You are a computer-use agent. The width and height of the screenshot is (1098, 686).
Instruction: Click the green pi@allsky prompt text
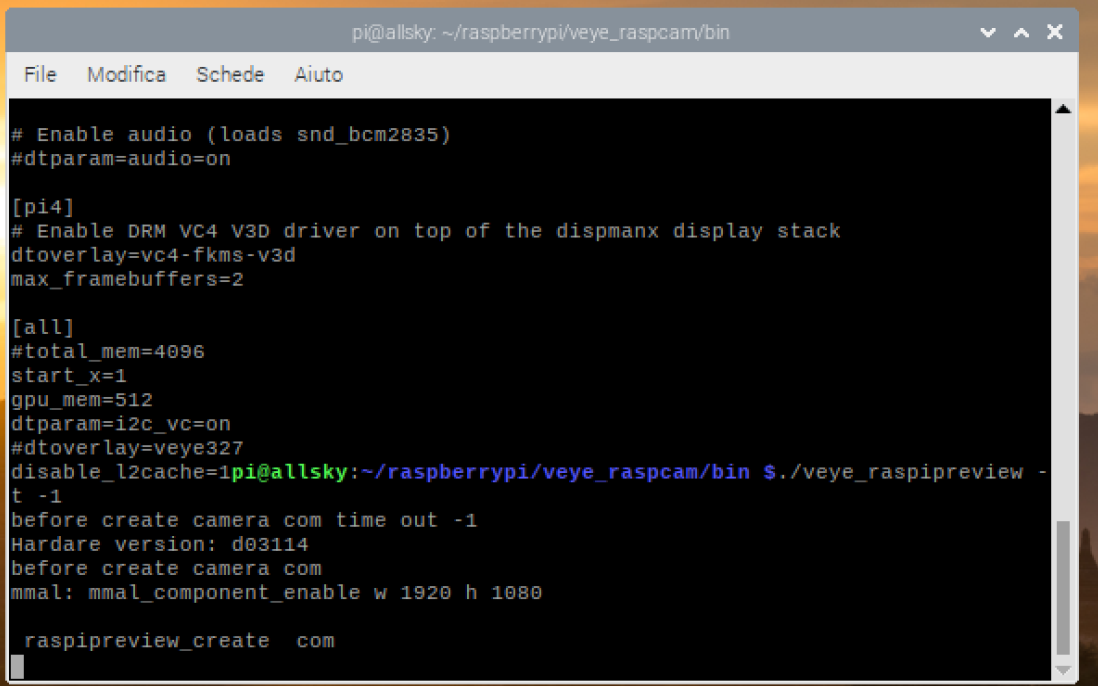point(289,472)
